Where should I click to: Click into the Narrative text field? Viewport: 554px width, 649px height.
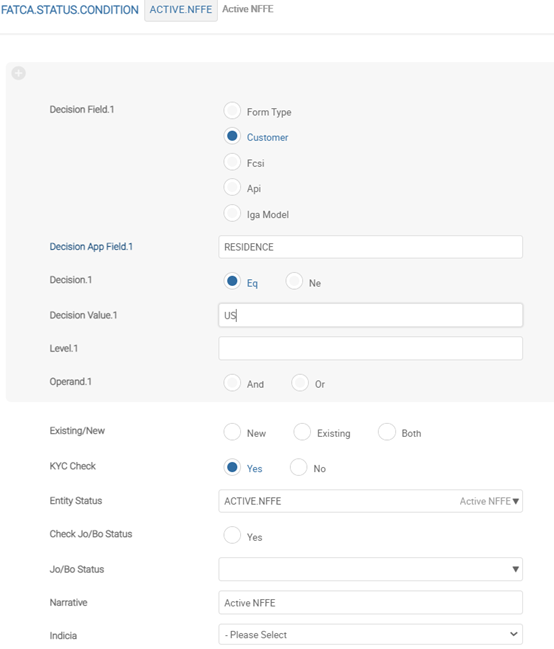click(x=371, y=603)
